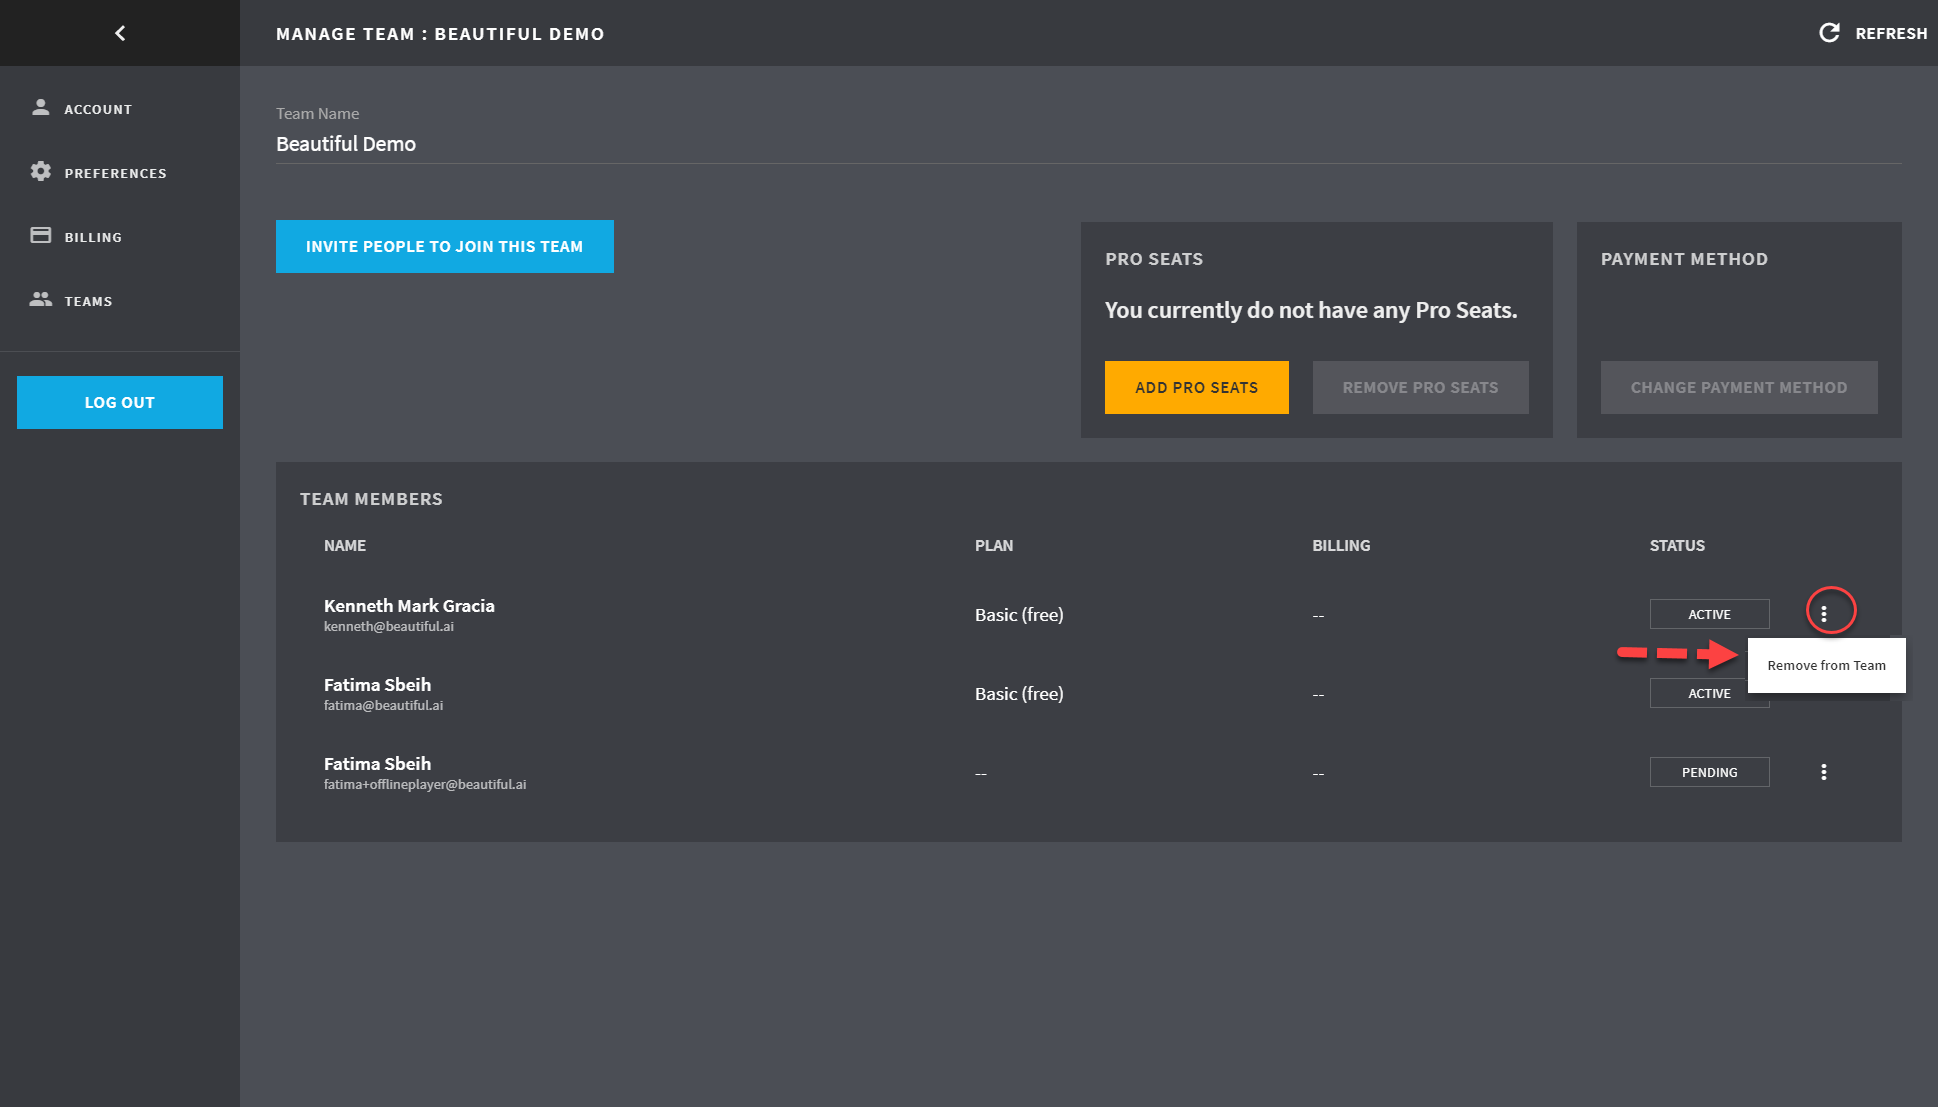Click the Account person icon
The width and height of the screenshot is (1938, 1107).
[x=40, y=107]
